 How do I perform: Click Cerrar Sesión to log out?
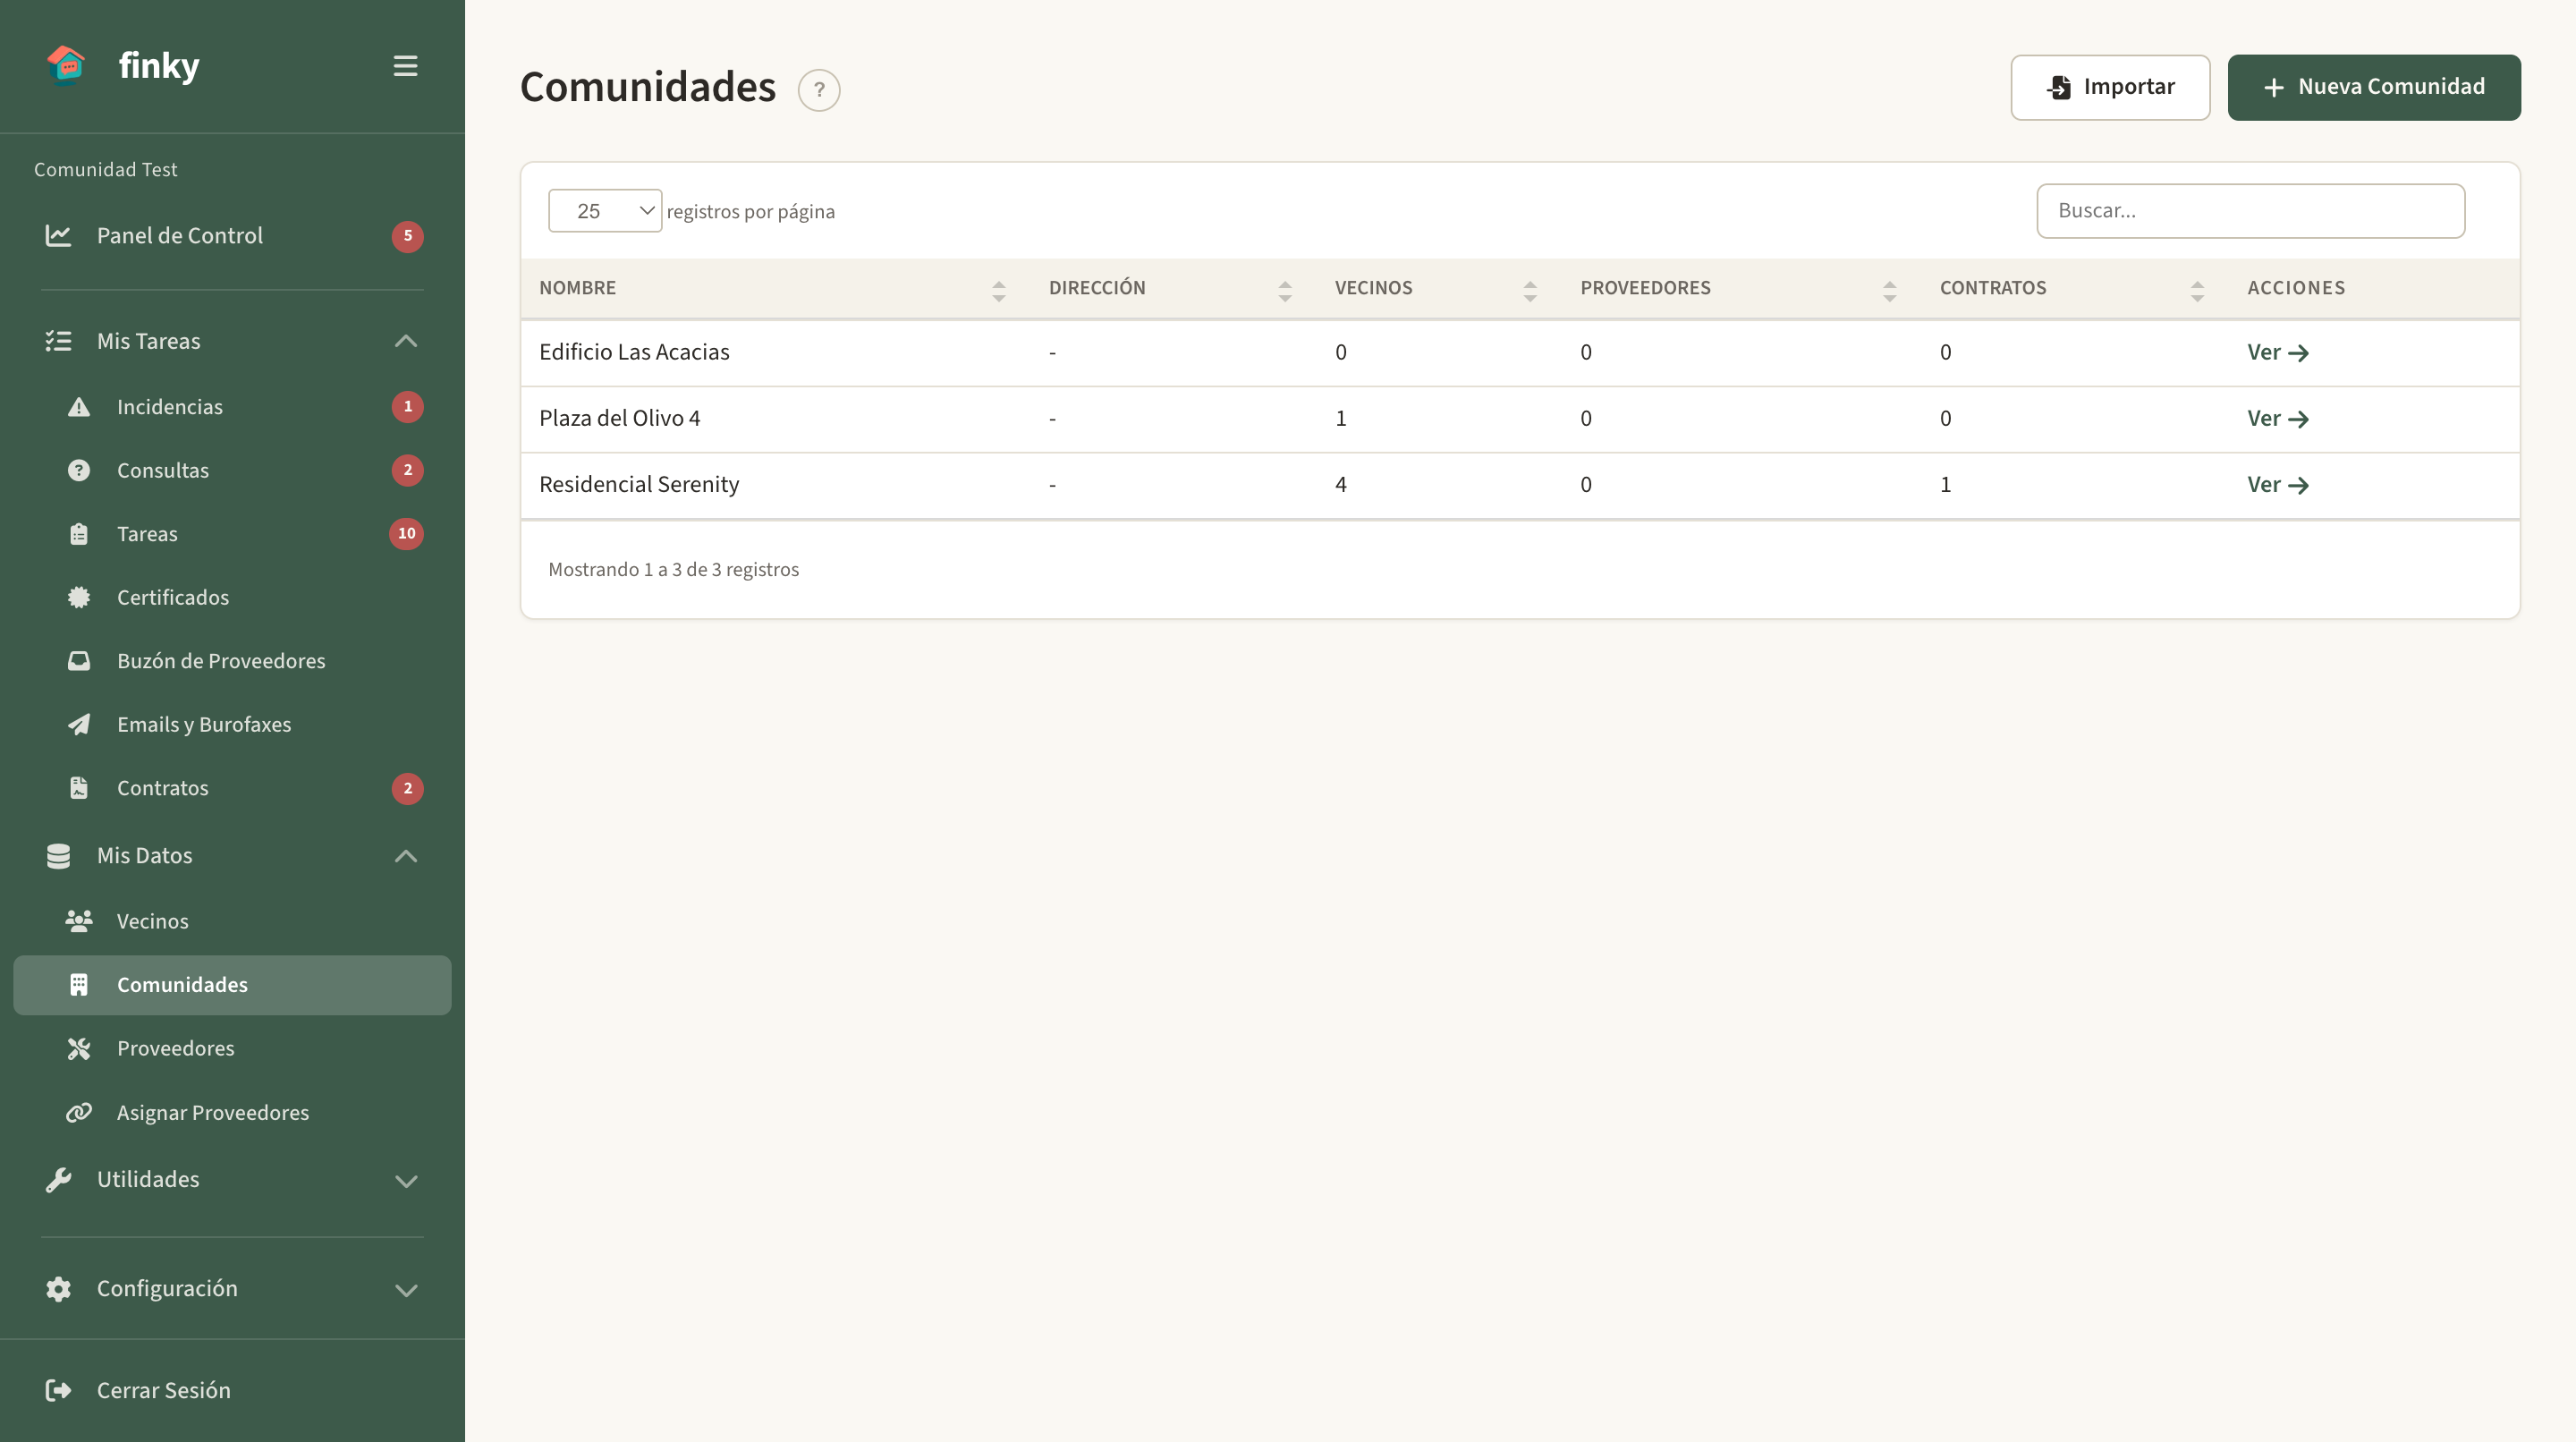[232, 1390]
